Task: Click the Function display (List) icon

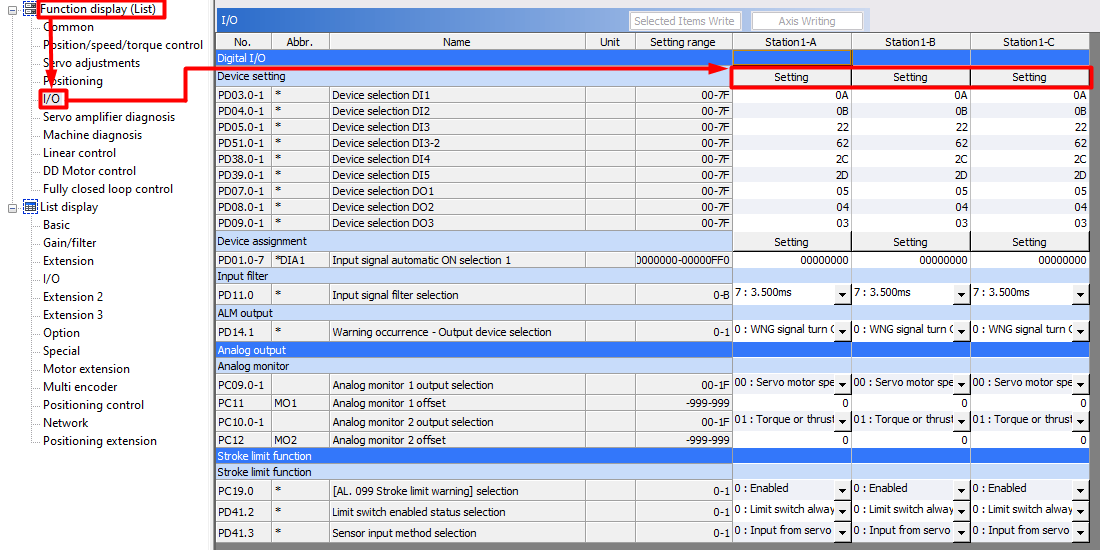Action: (x=30, y=9)
